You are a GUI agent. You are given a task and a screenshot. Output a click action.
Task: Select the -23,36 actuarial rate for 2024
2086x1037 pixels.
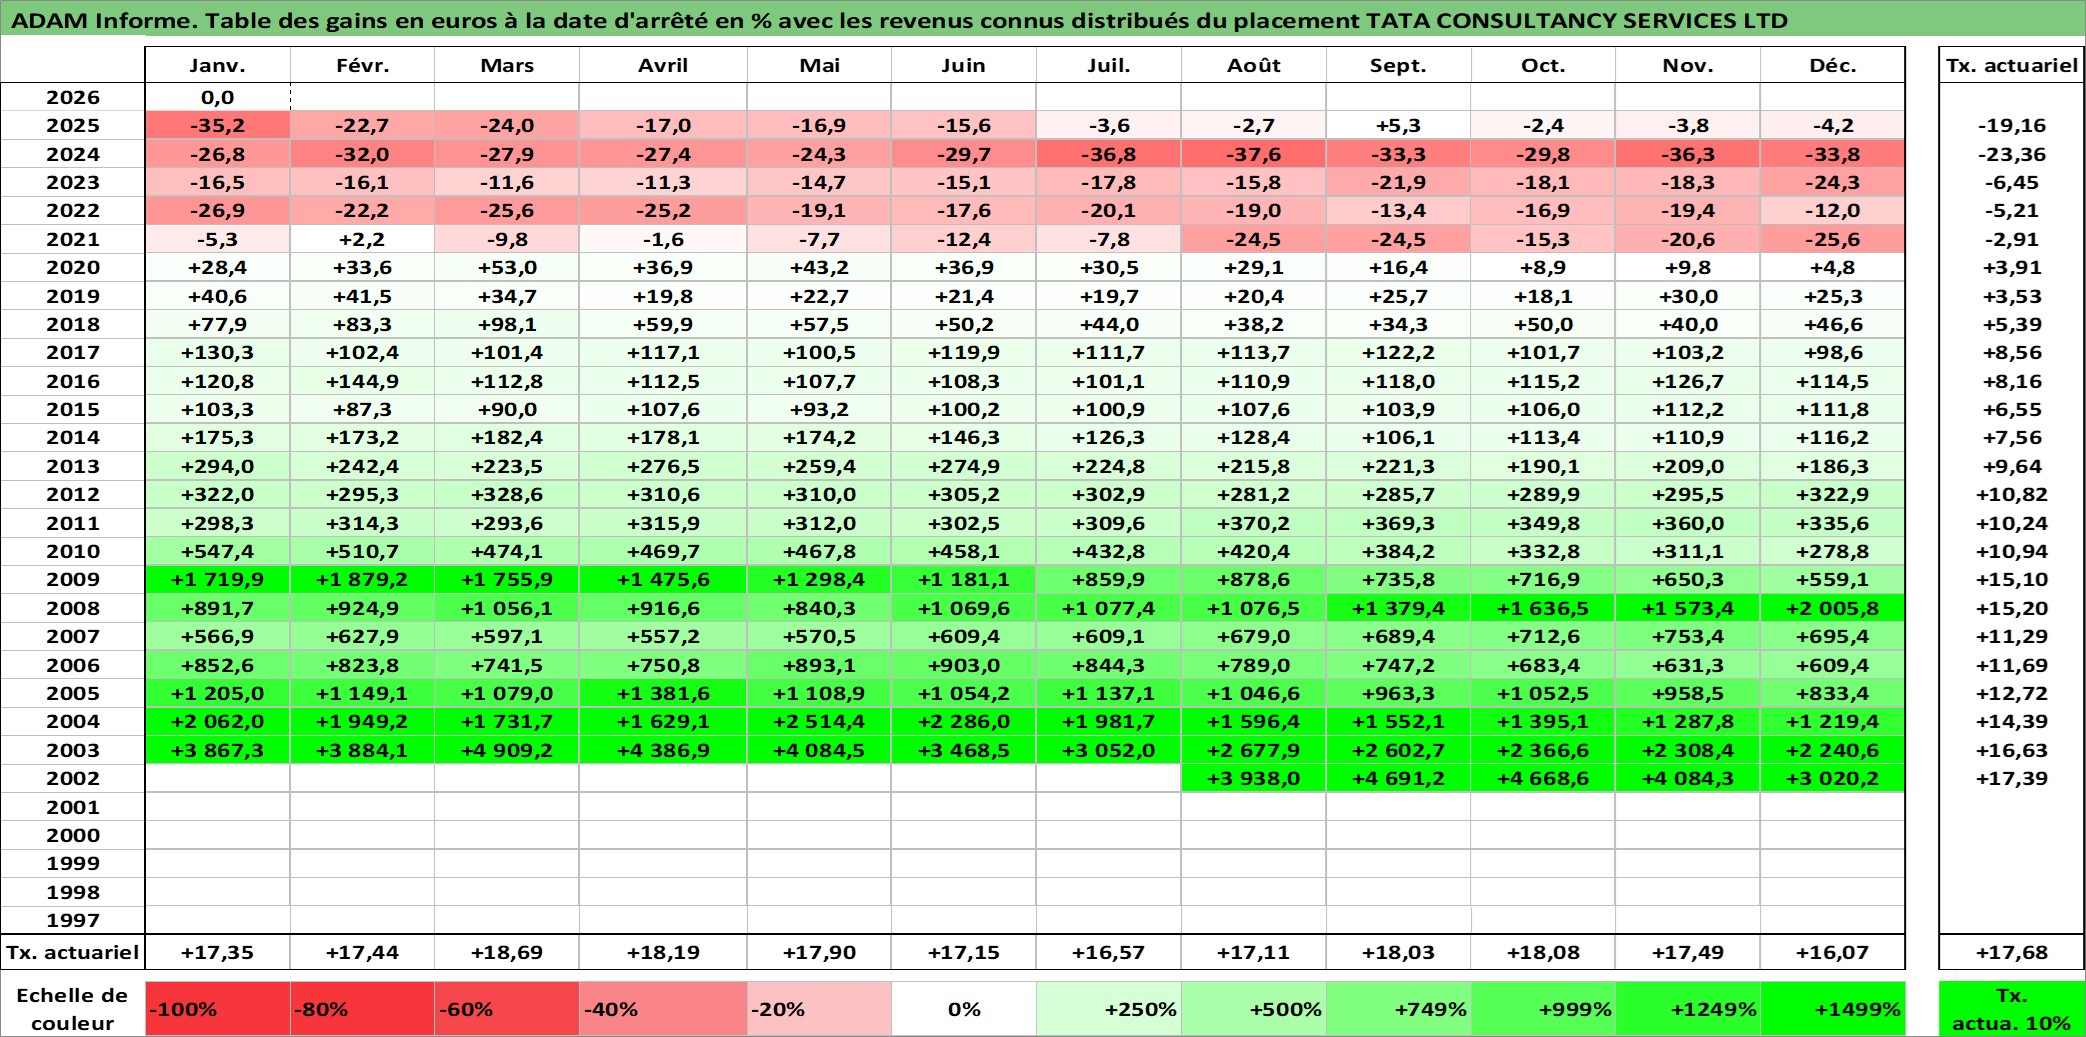2012,154
